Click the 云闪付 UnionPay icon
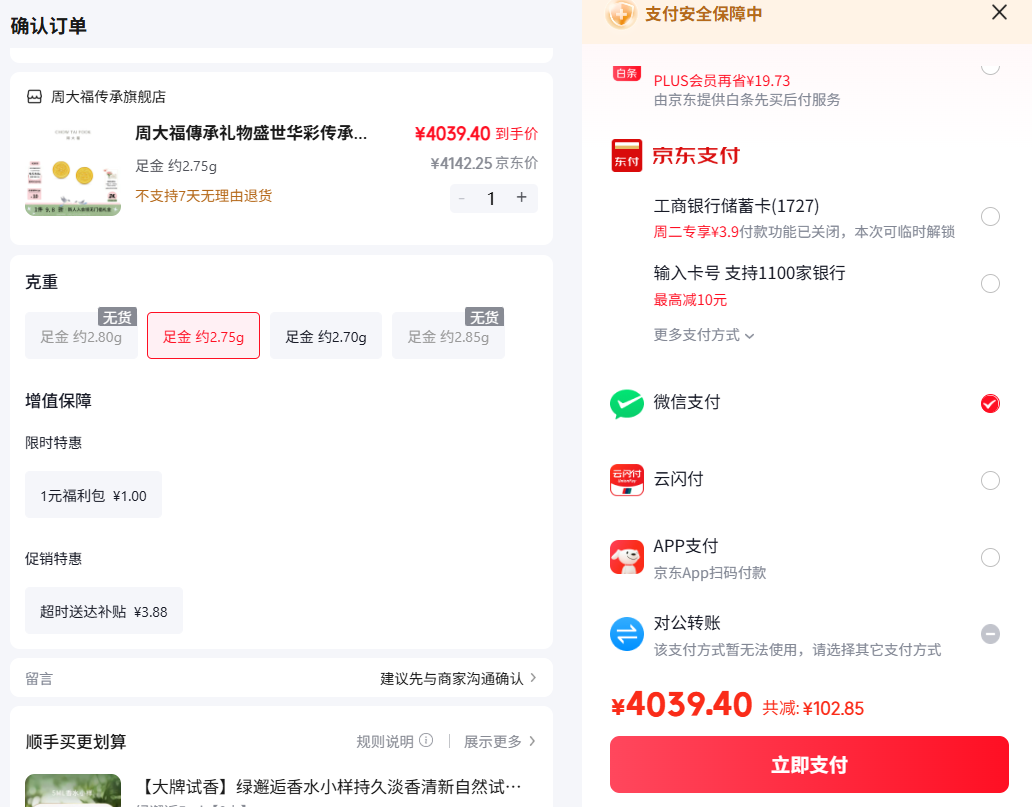The height and width of the screenshot is (807, 1032). [x=627, y=480]
